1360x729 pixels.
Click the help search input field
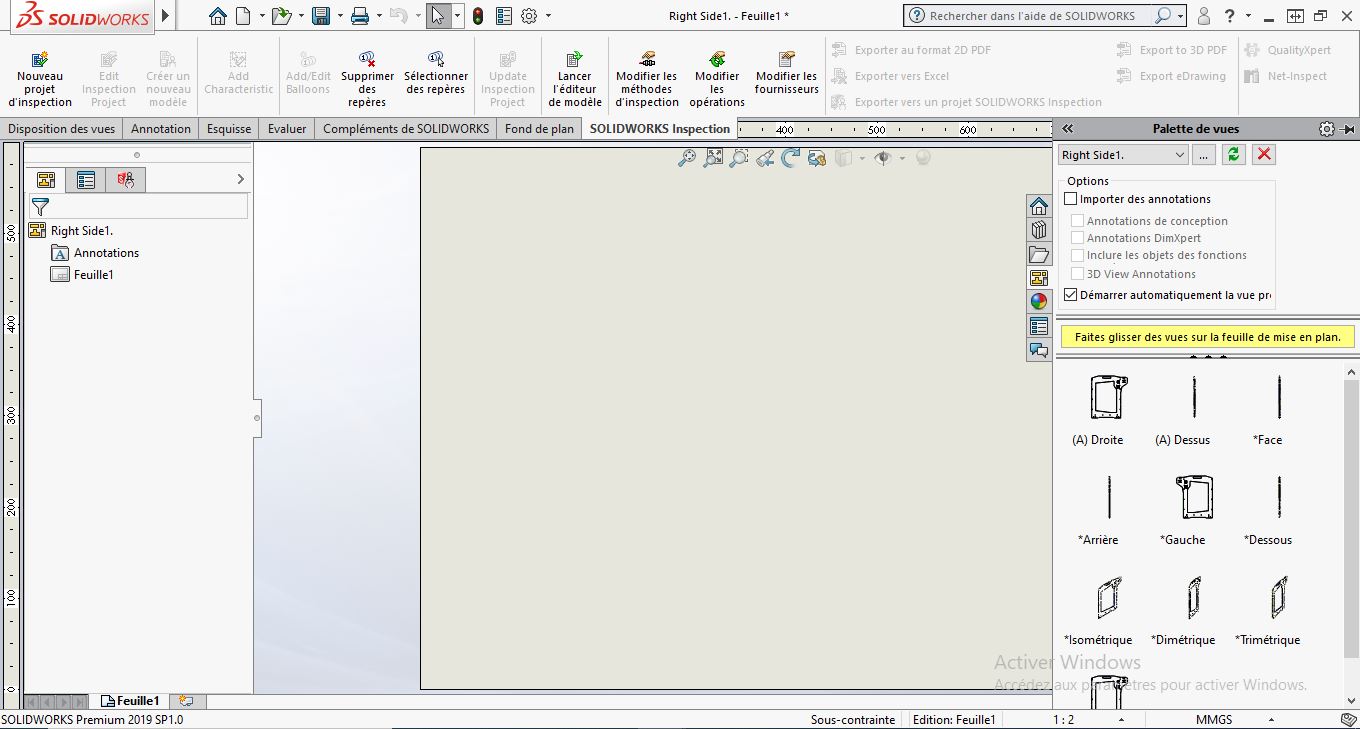pos(1034,16)
